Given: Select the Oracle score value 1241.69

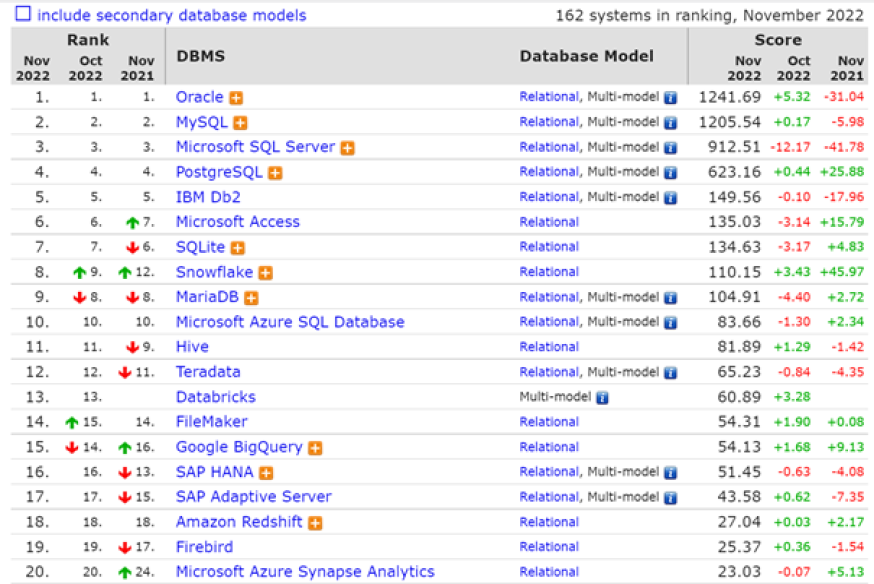Looking at the screenshot, I should (x=730, y=97).
